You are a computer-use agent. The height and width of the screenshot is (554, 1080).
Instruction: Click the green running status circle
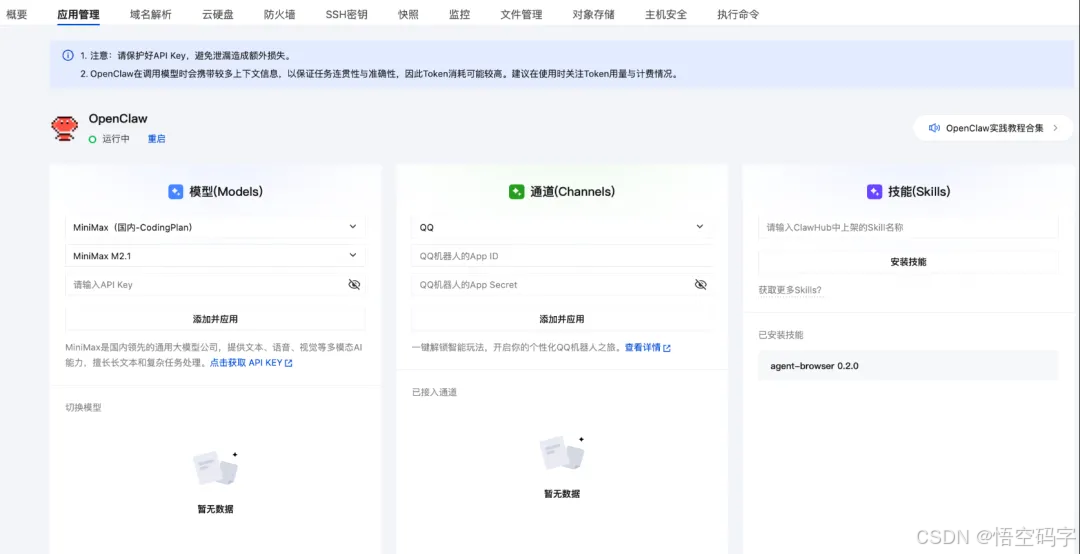[92, 139]
